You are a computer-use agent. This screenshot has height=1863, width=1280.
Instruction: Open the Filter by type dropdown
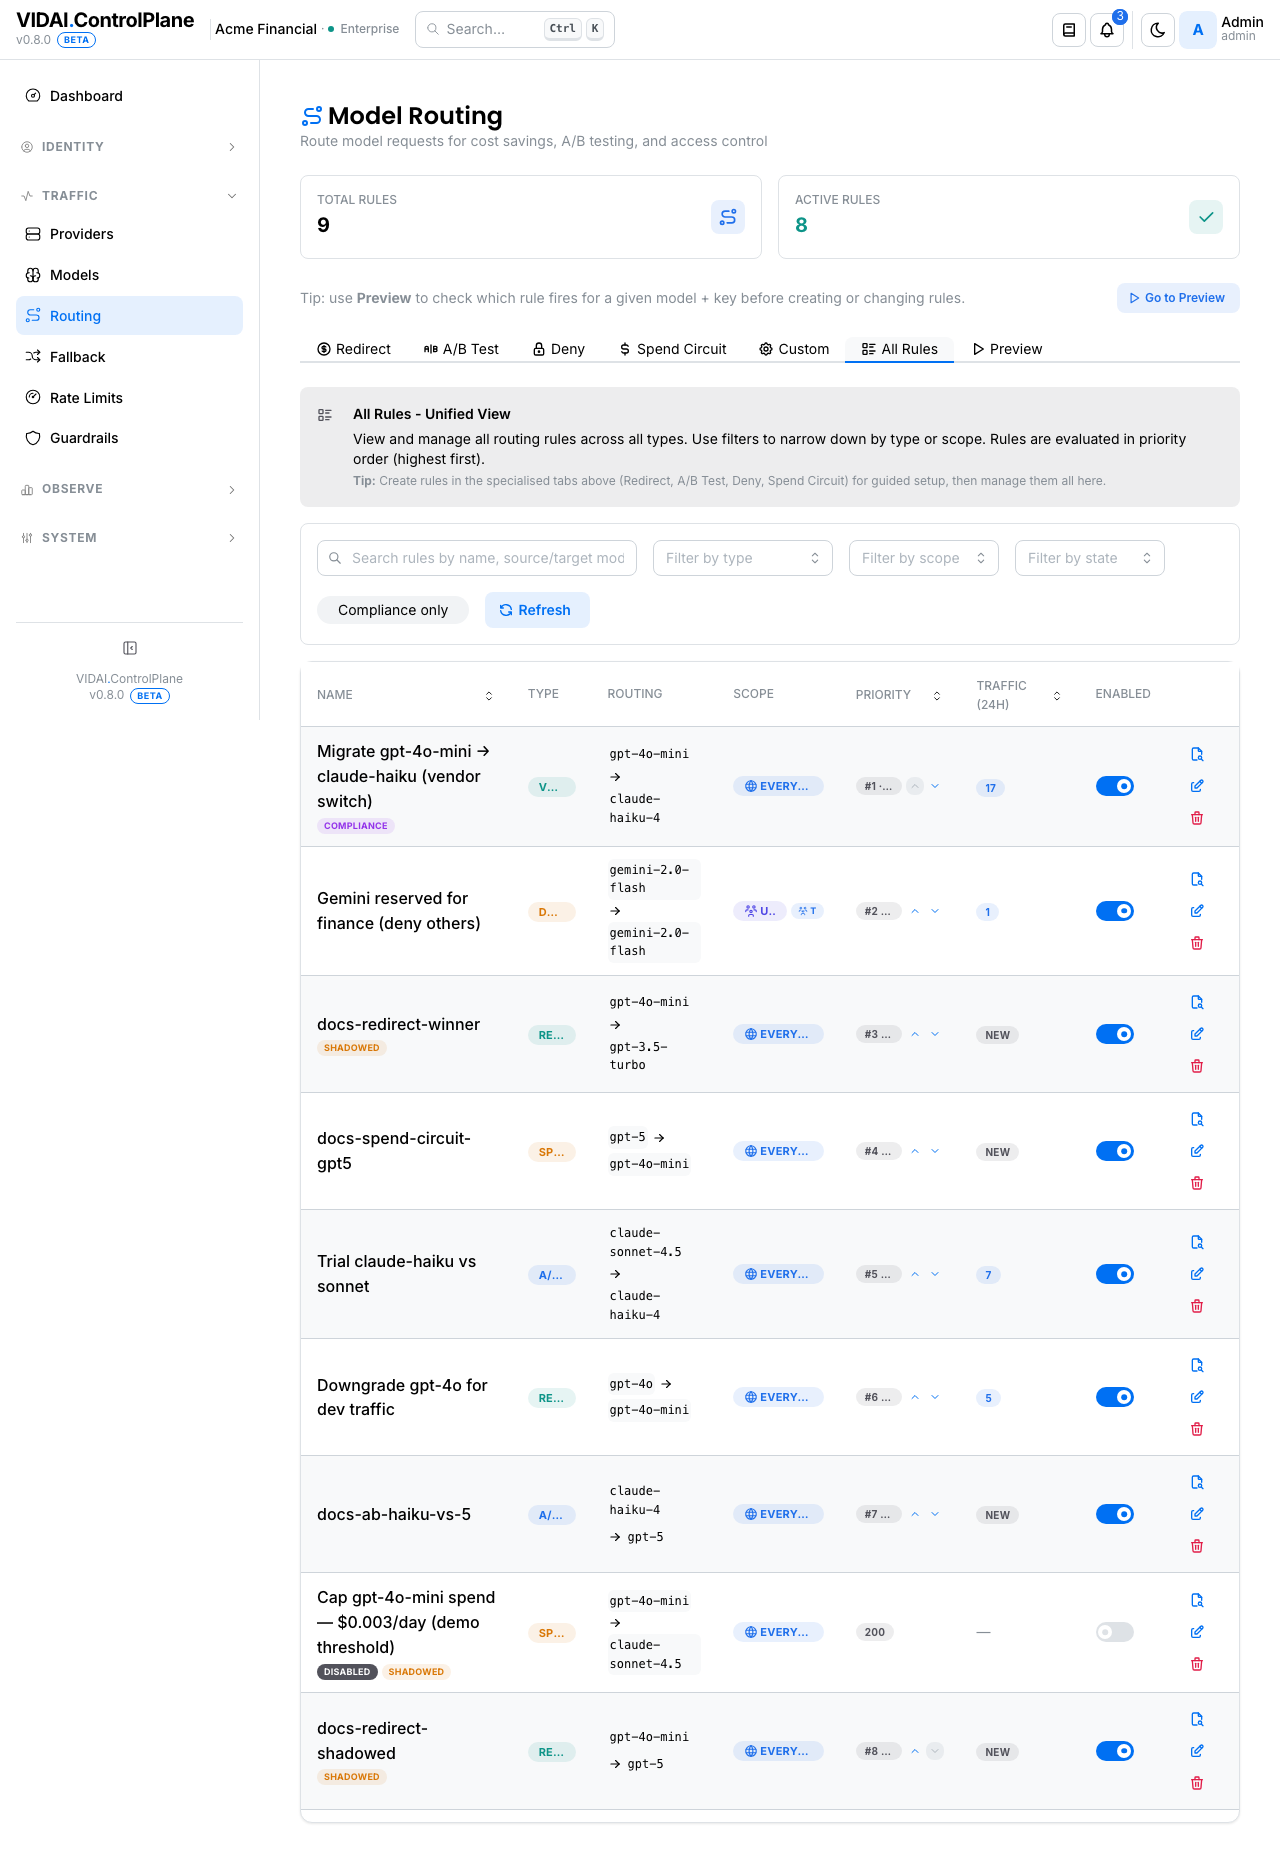(x=743, y=558)
